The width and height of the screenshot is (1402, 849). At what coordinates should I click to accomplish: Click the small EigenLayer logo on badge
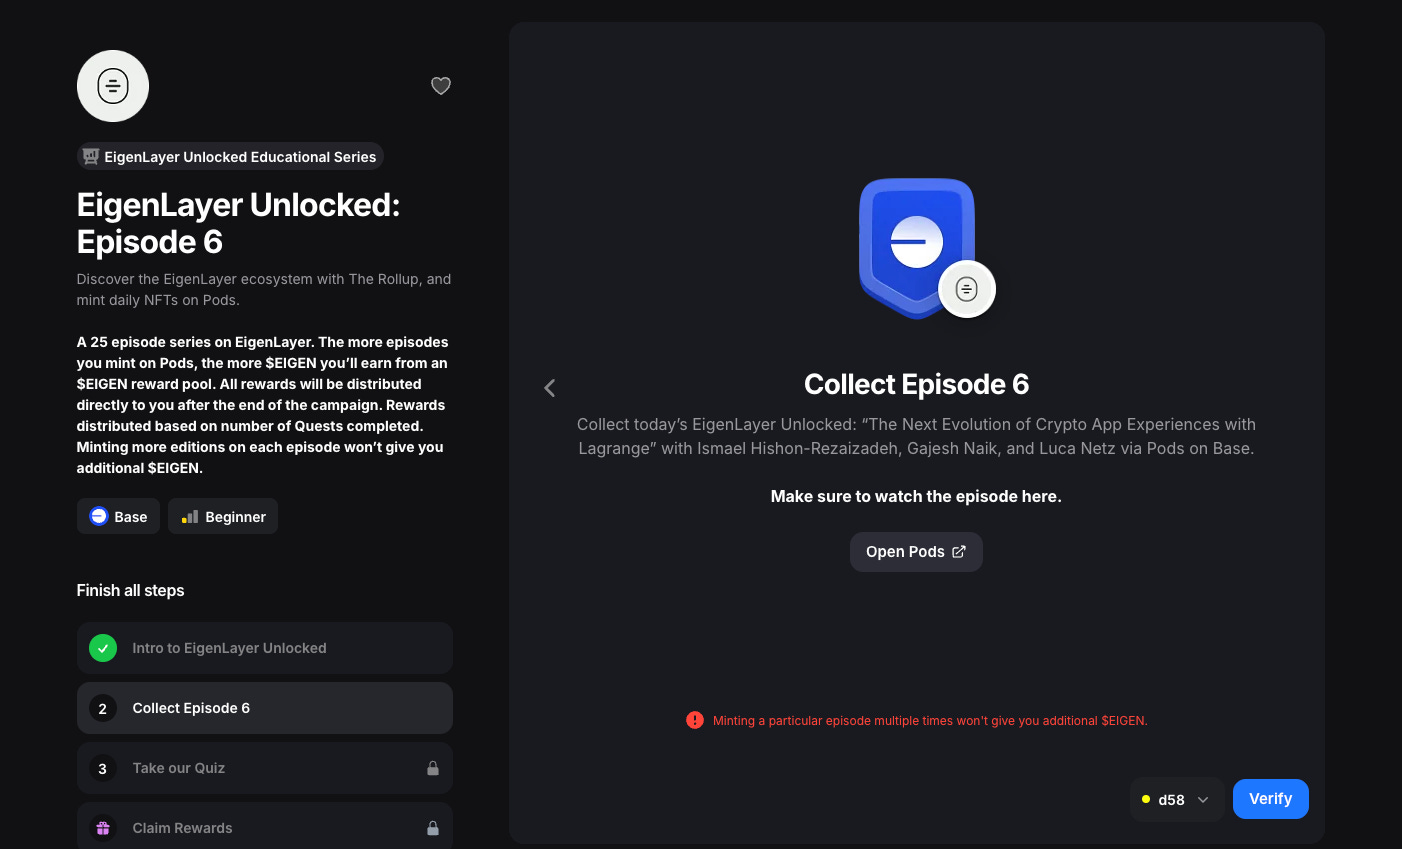967,289
